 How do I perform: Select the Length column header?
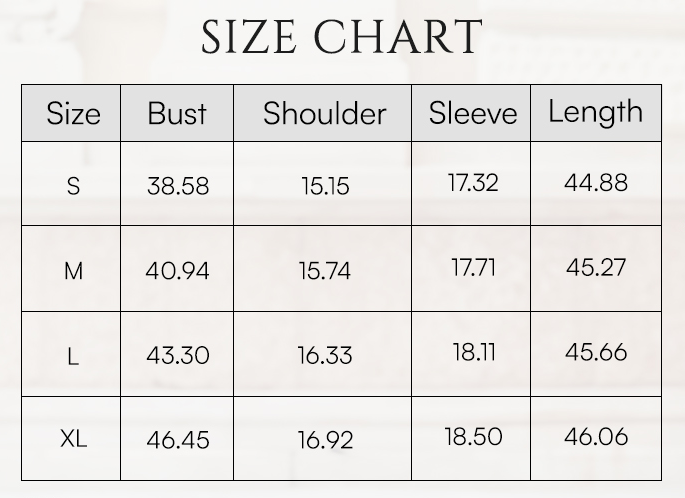(595, 111)
